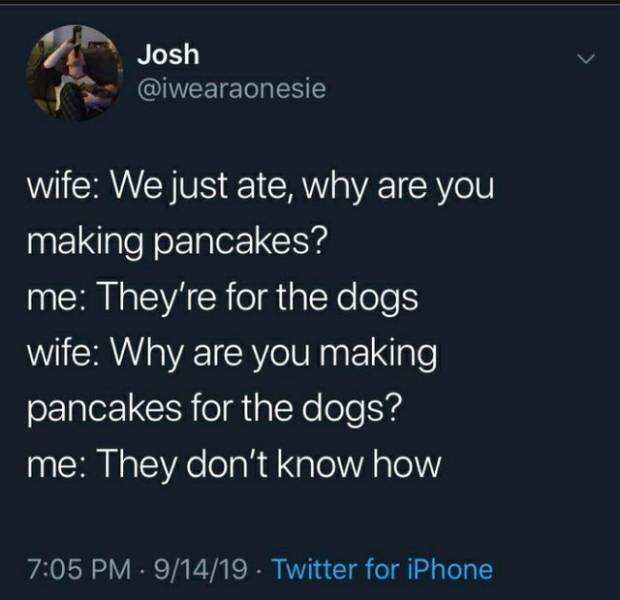The height and width of the screenshot is (600, 620).
Task: Select the line 'wife: Why are you making'
Action: (232, 354)
